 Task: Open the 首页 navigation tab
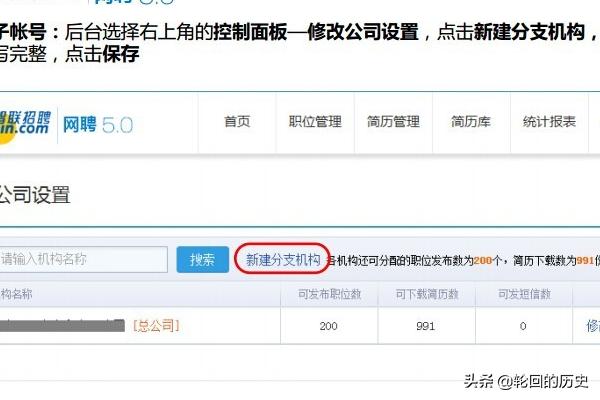click(237, 122)
